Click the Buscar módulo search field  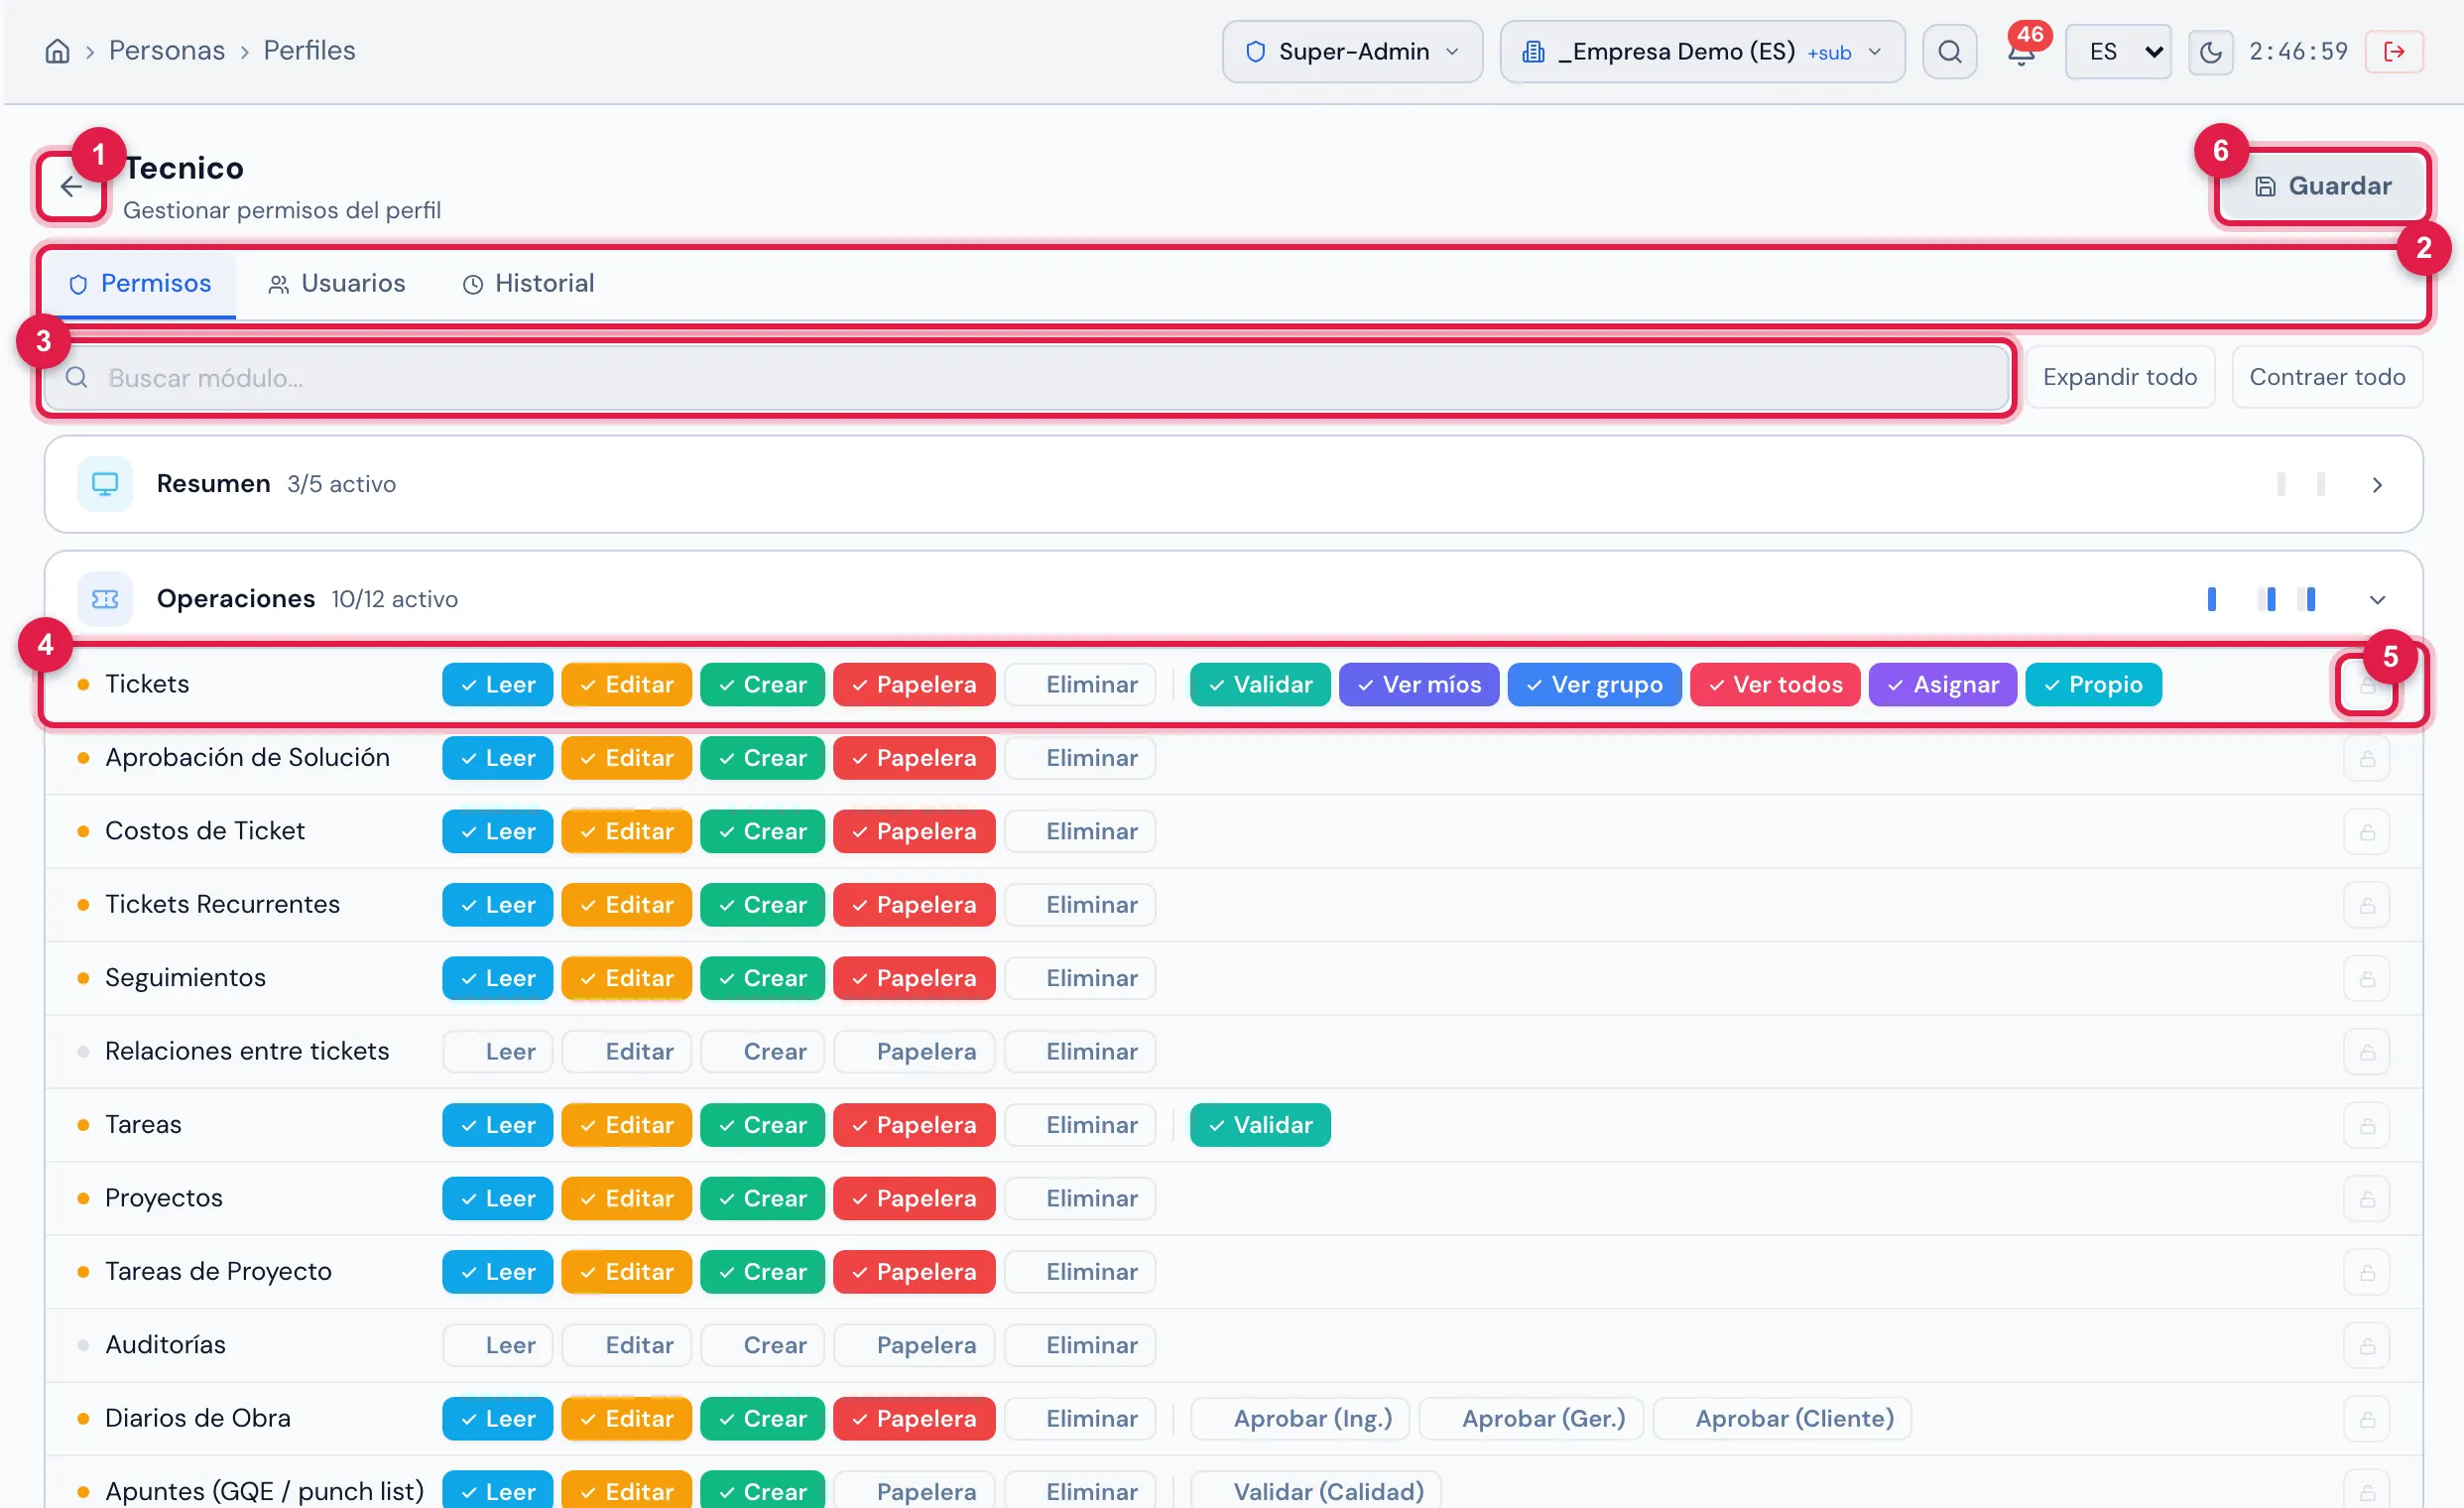click(1026, 378)
